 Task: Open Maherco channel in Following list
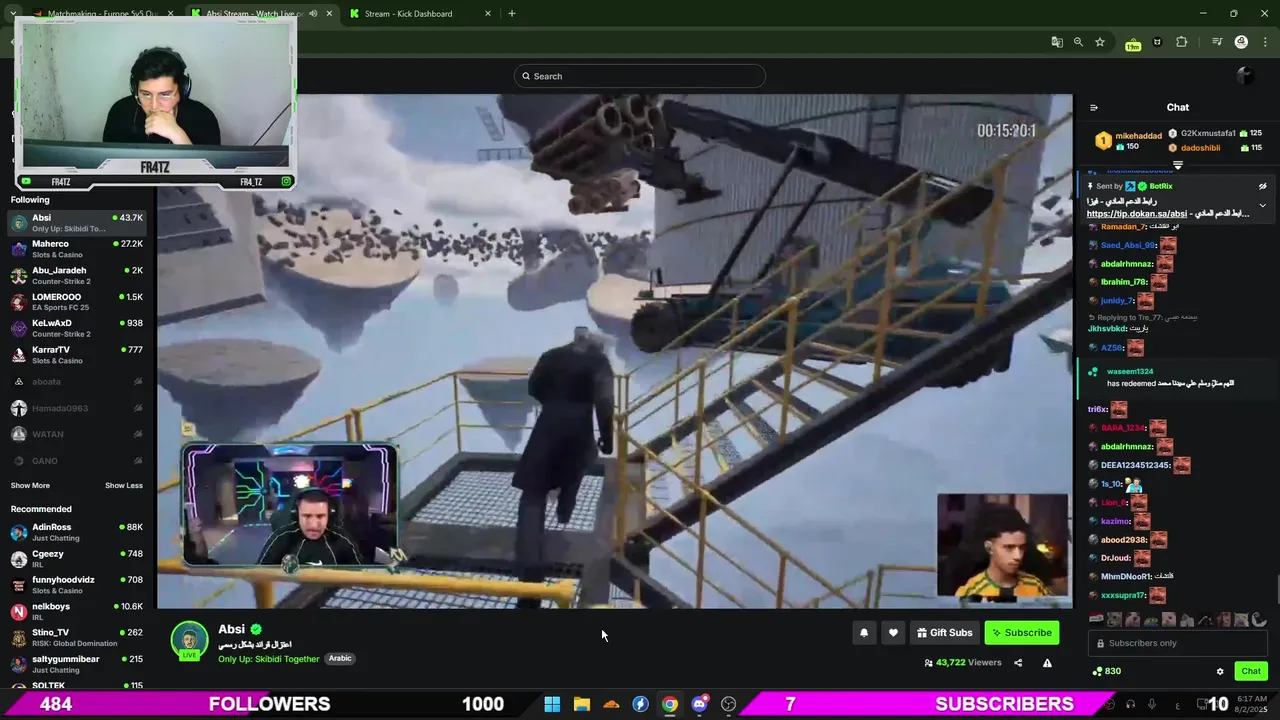click(x=78, y=249)
